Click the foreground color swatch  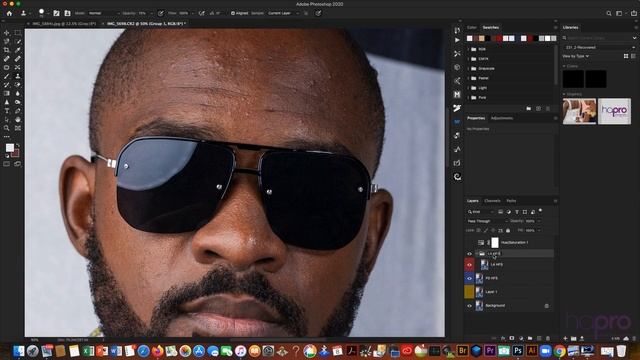click(x=9, y=148)
